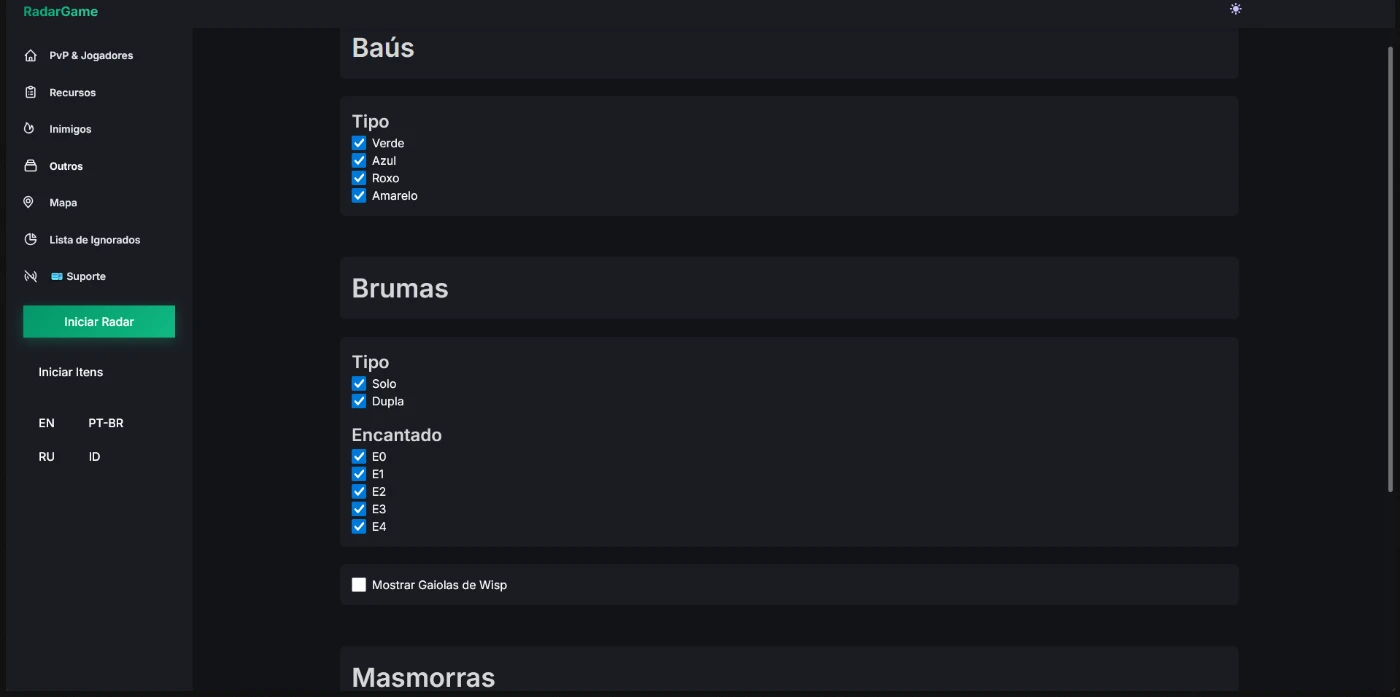Viewport: 1400px width, 697px height.
Task: Click the map pin icon for Mapa
Action: pyautogui.click(x=29, y=202)
